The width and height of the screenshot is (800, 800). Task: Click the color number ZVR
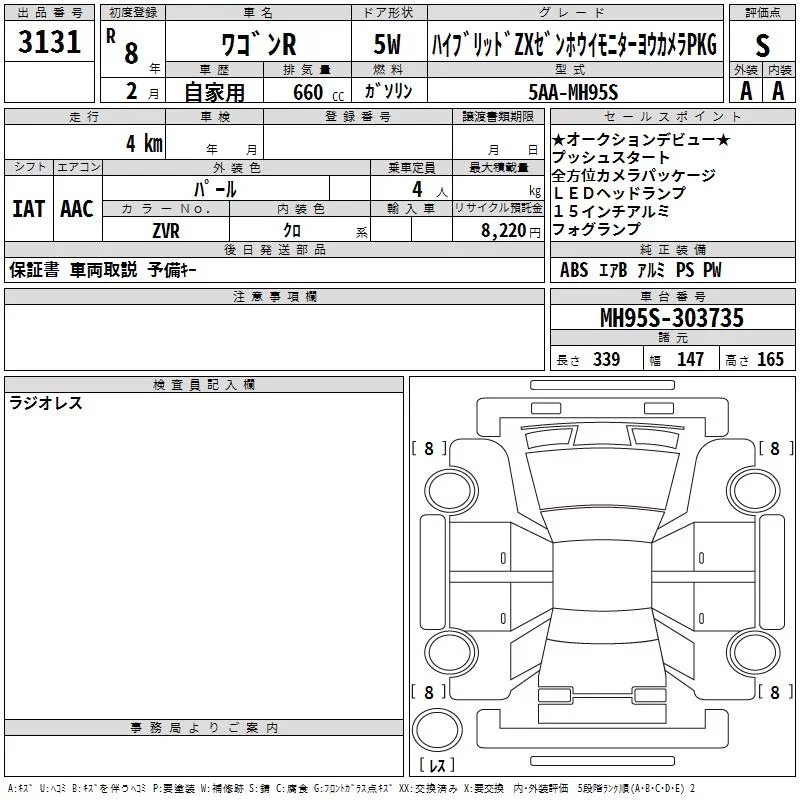tap(164, 230)
